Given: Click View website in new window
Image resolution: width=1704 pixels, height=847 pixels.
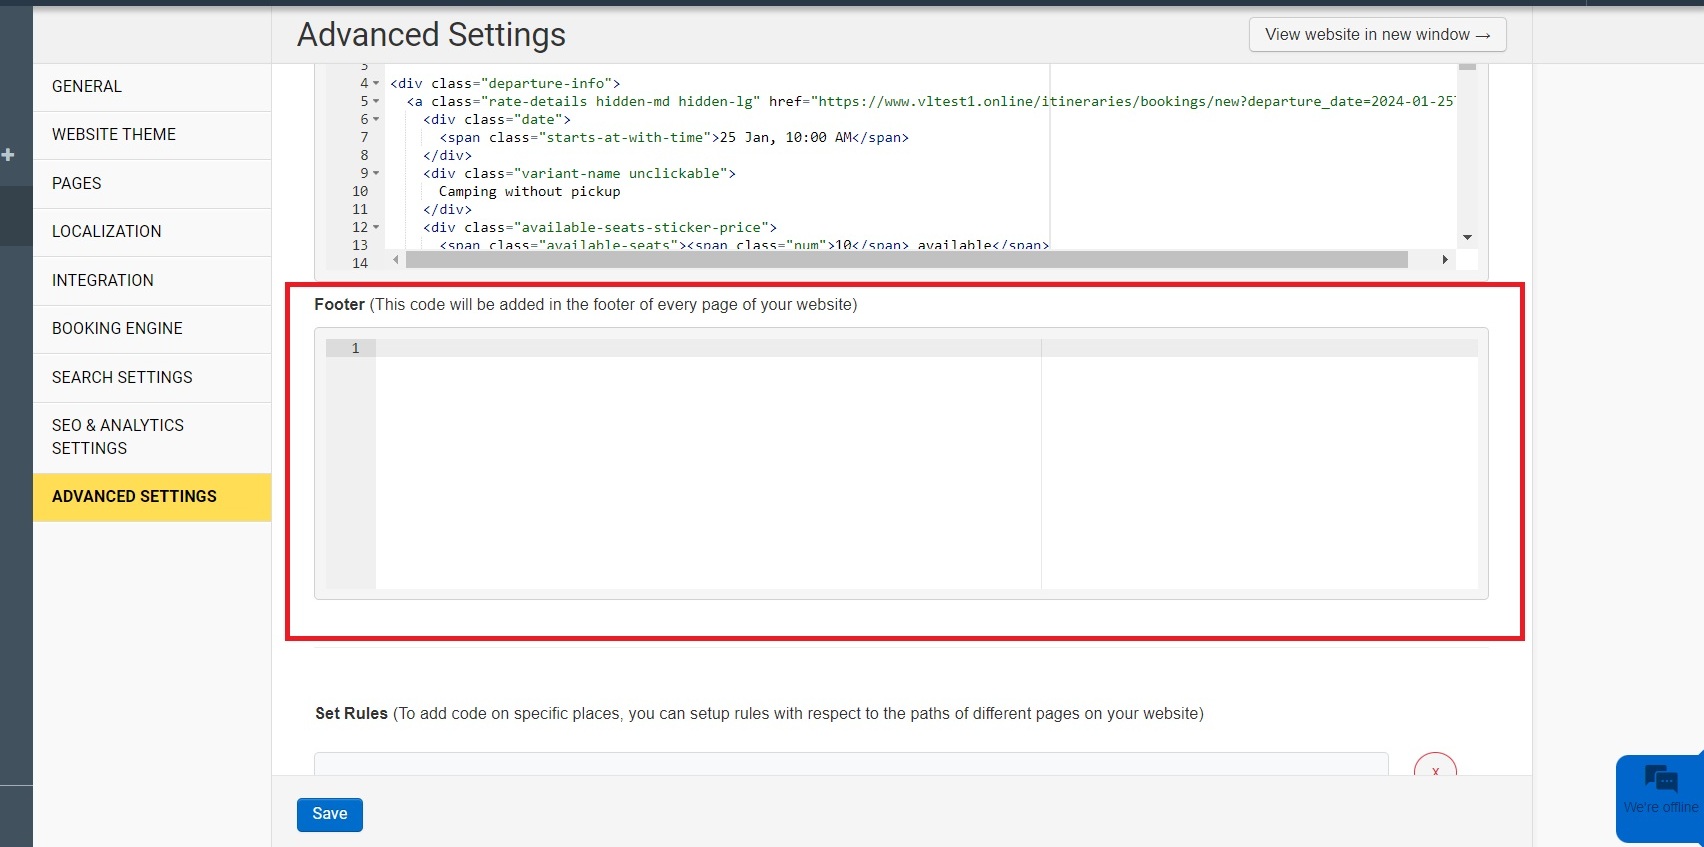Looking at the screenshot, I should [1377, 35].
